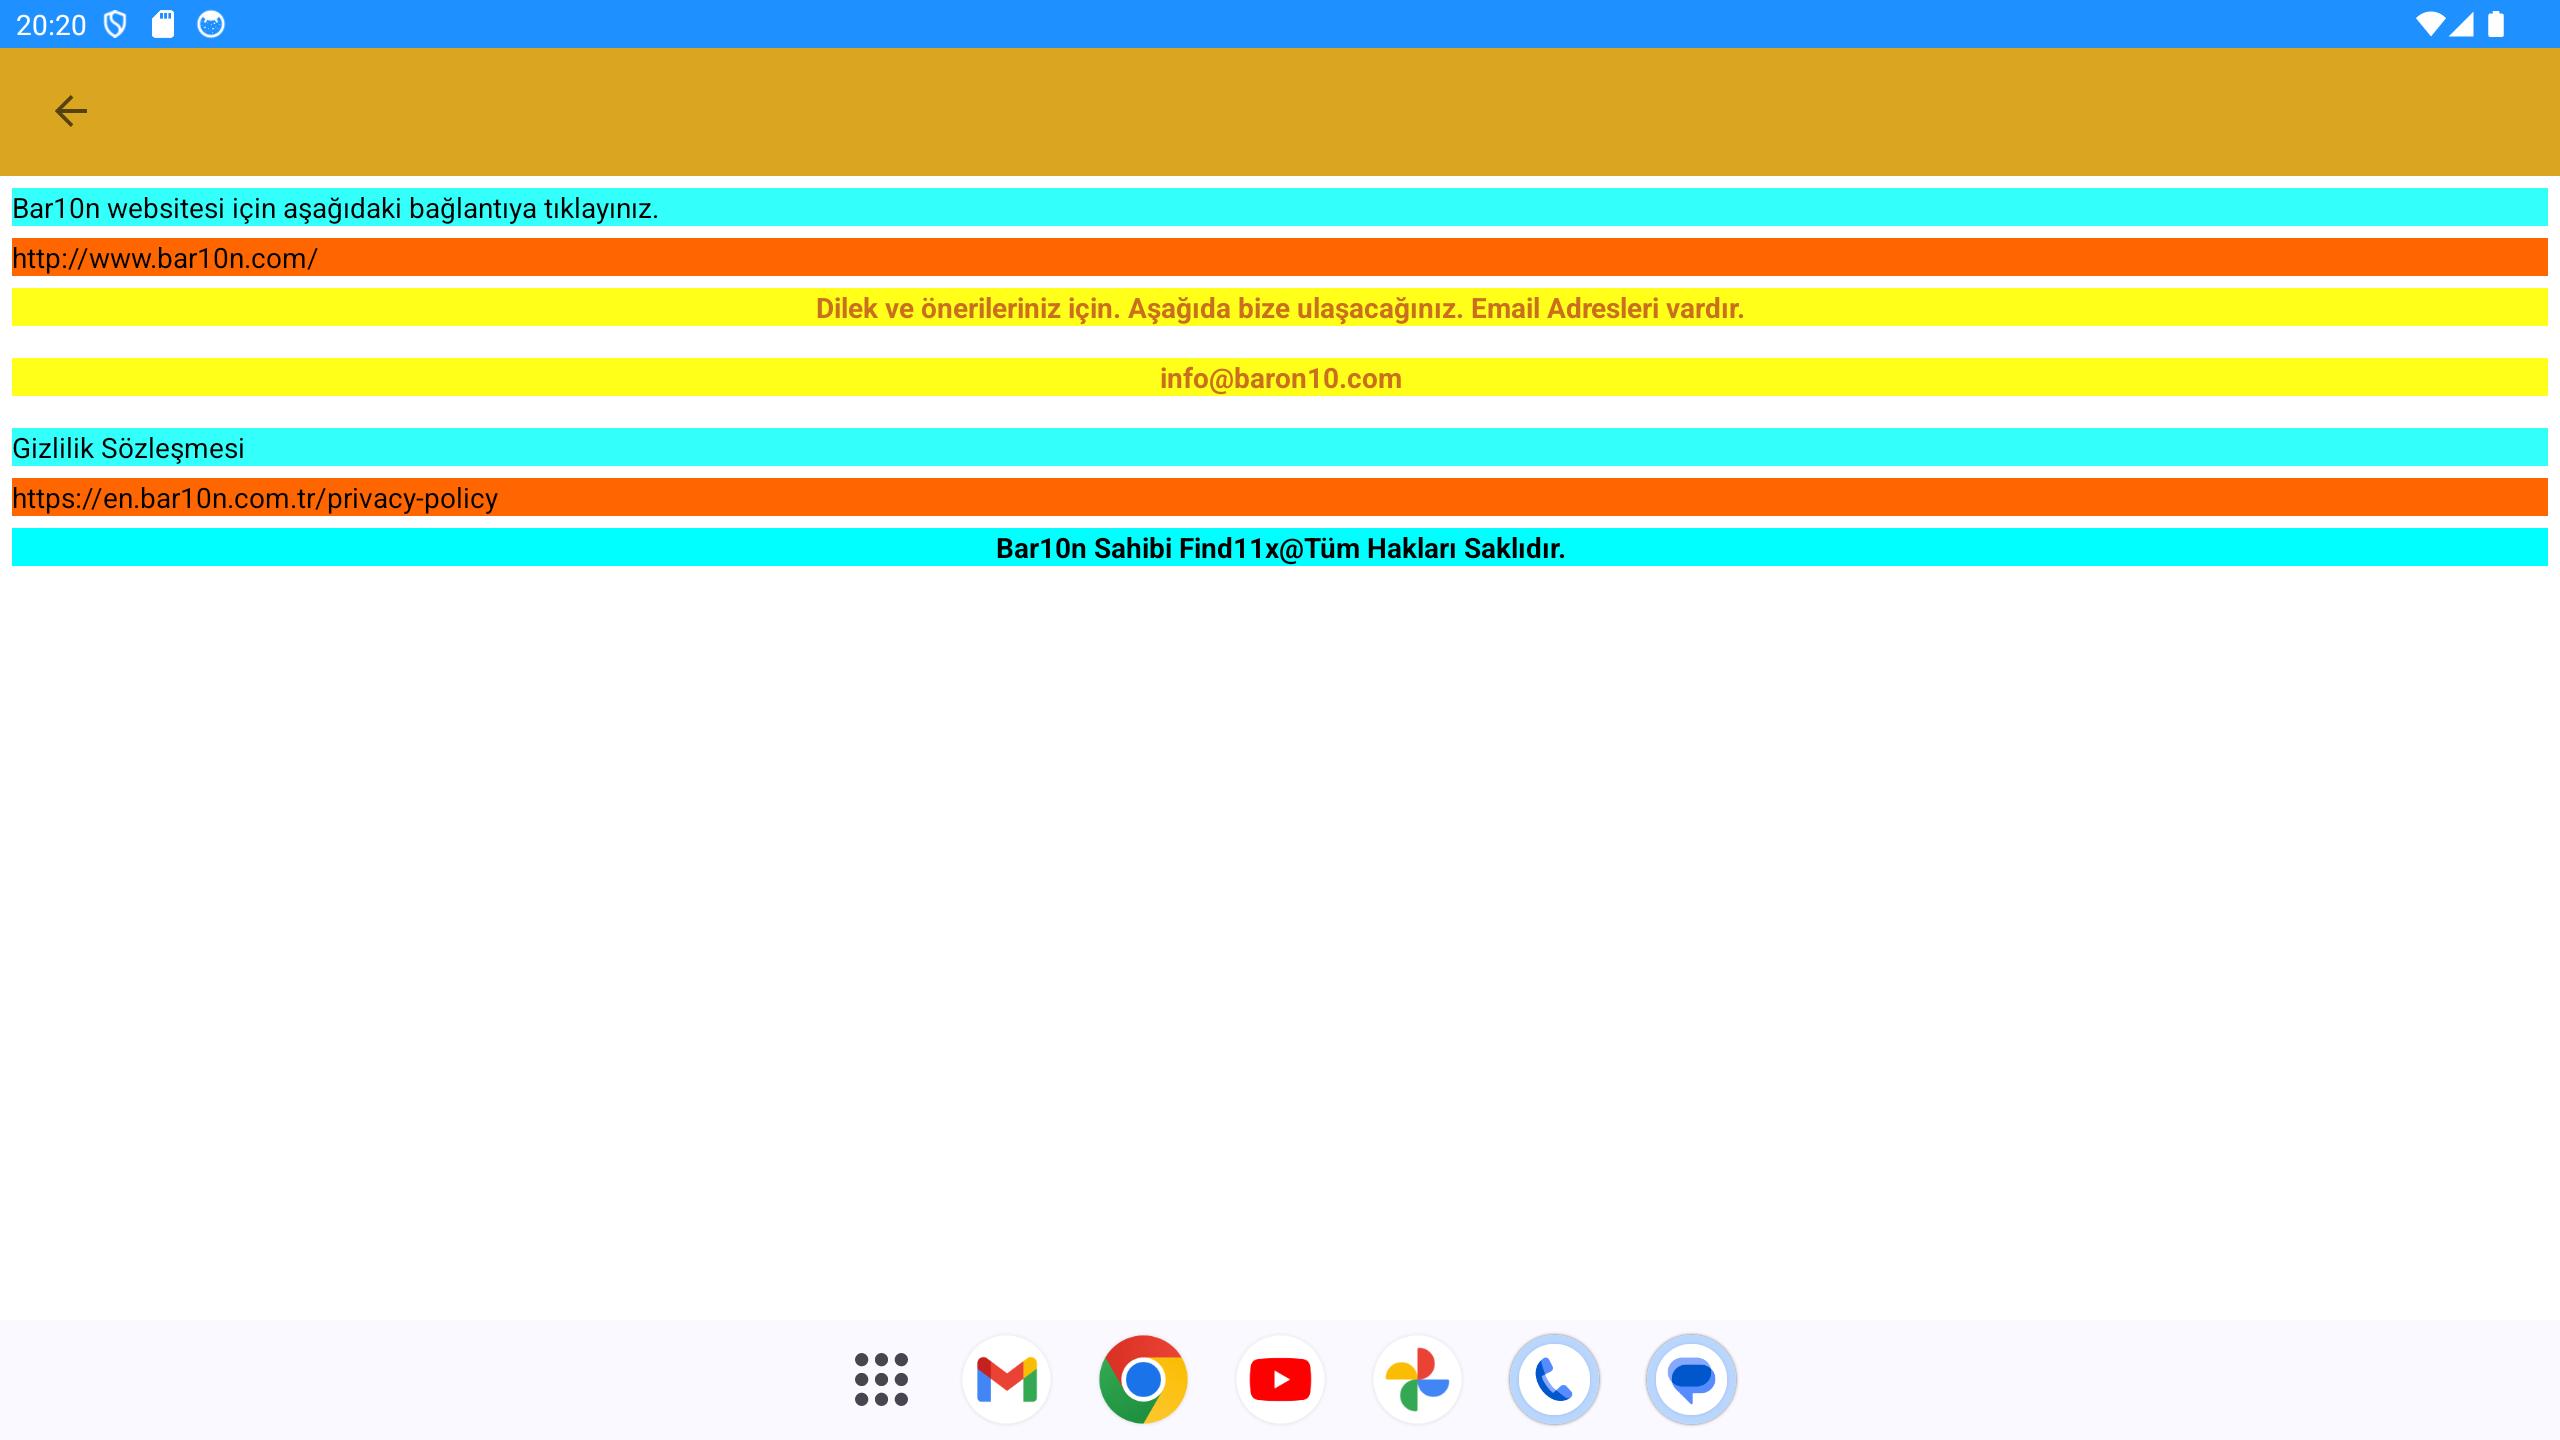Viewport: 2560px width, 1440px height.
Task: Open the app drawer grid icon
Action: click(881, 1379)
